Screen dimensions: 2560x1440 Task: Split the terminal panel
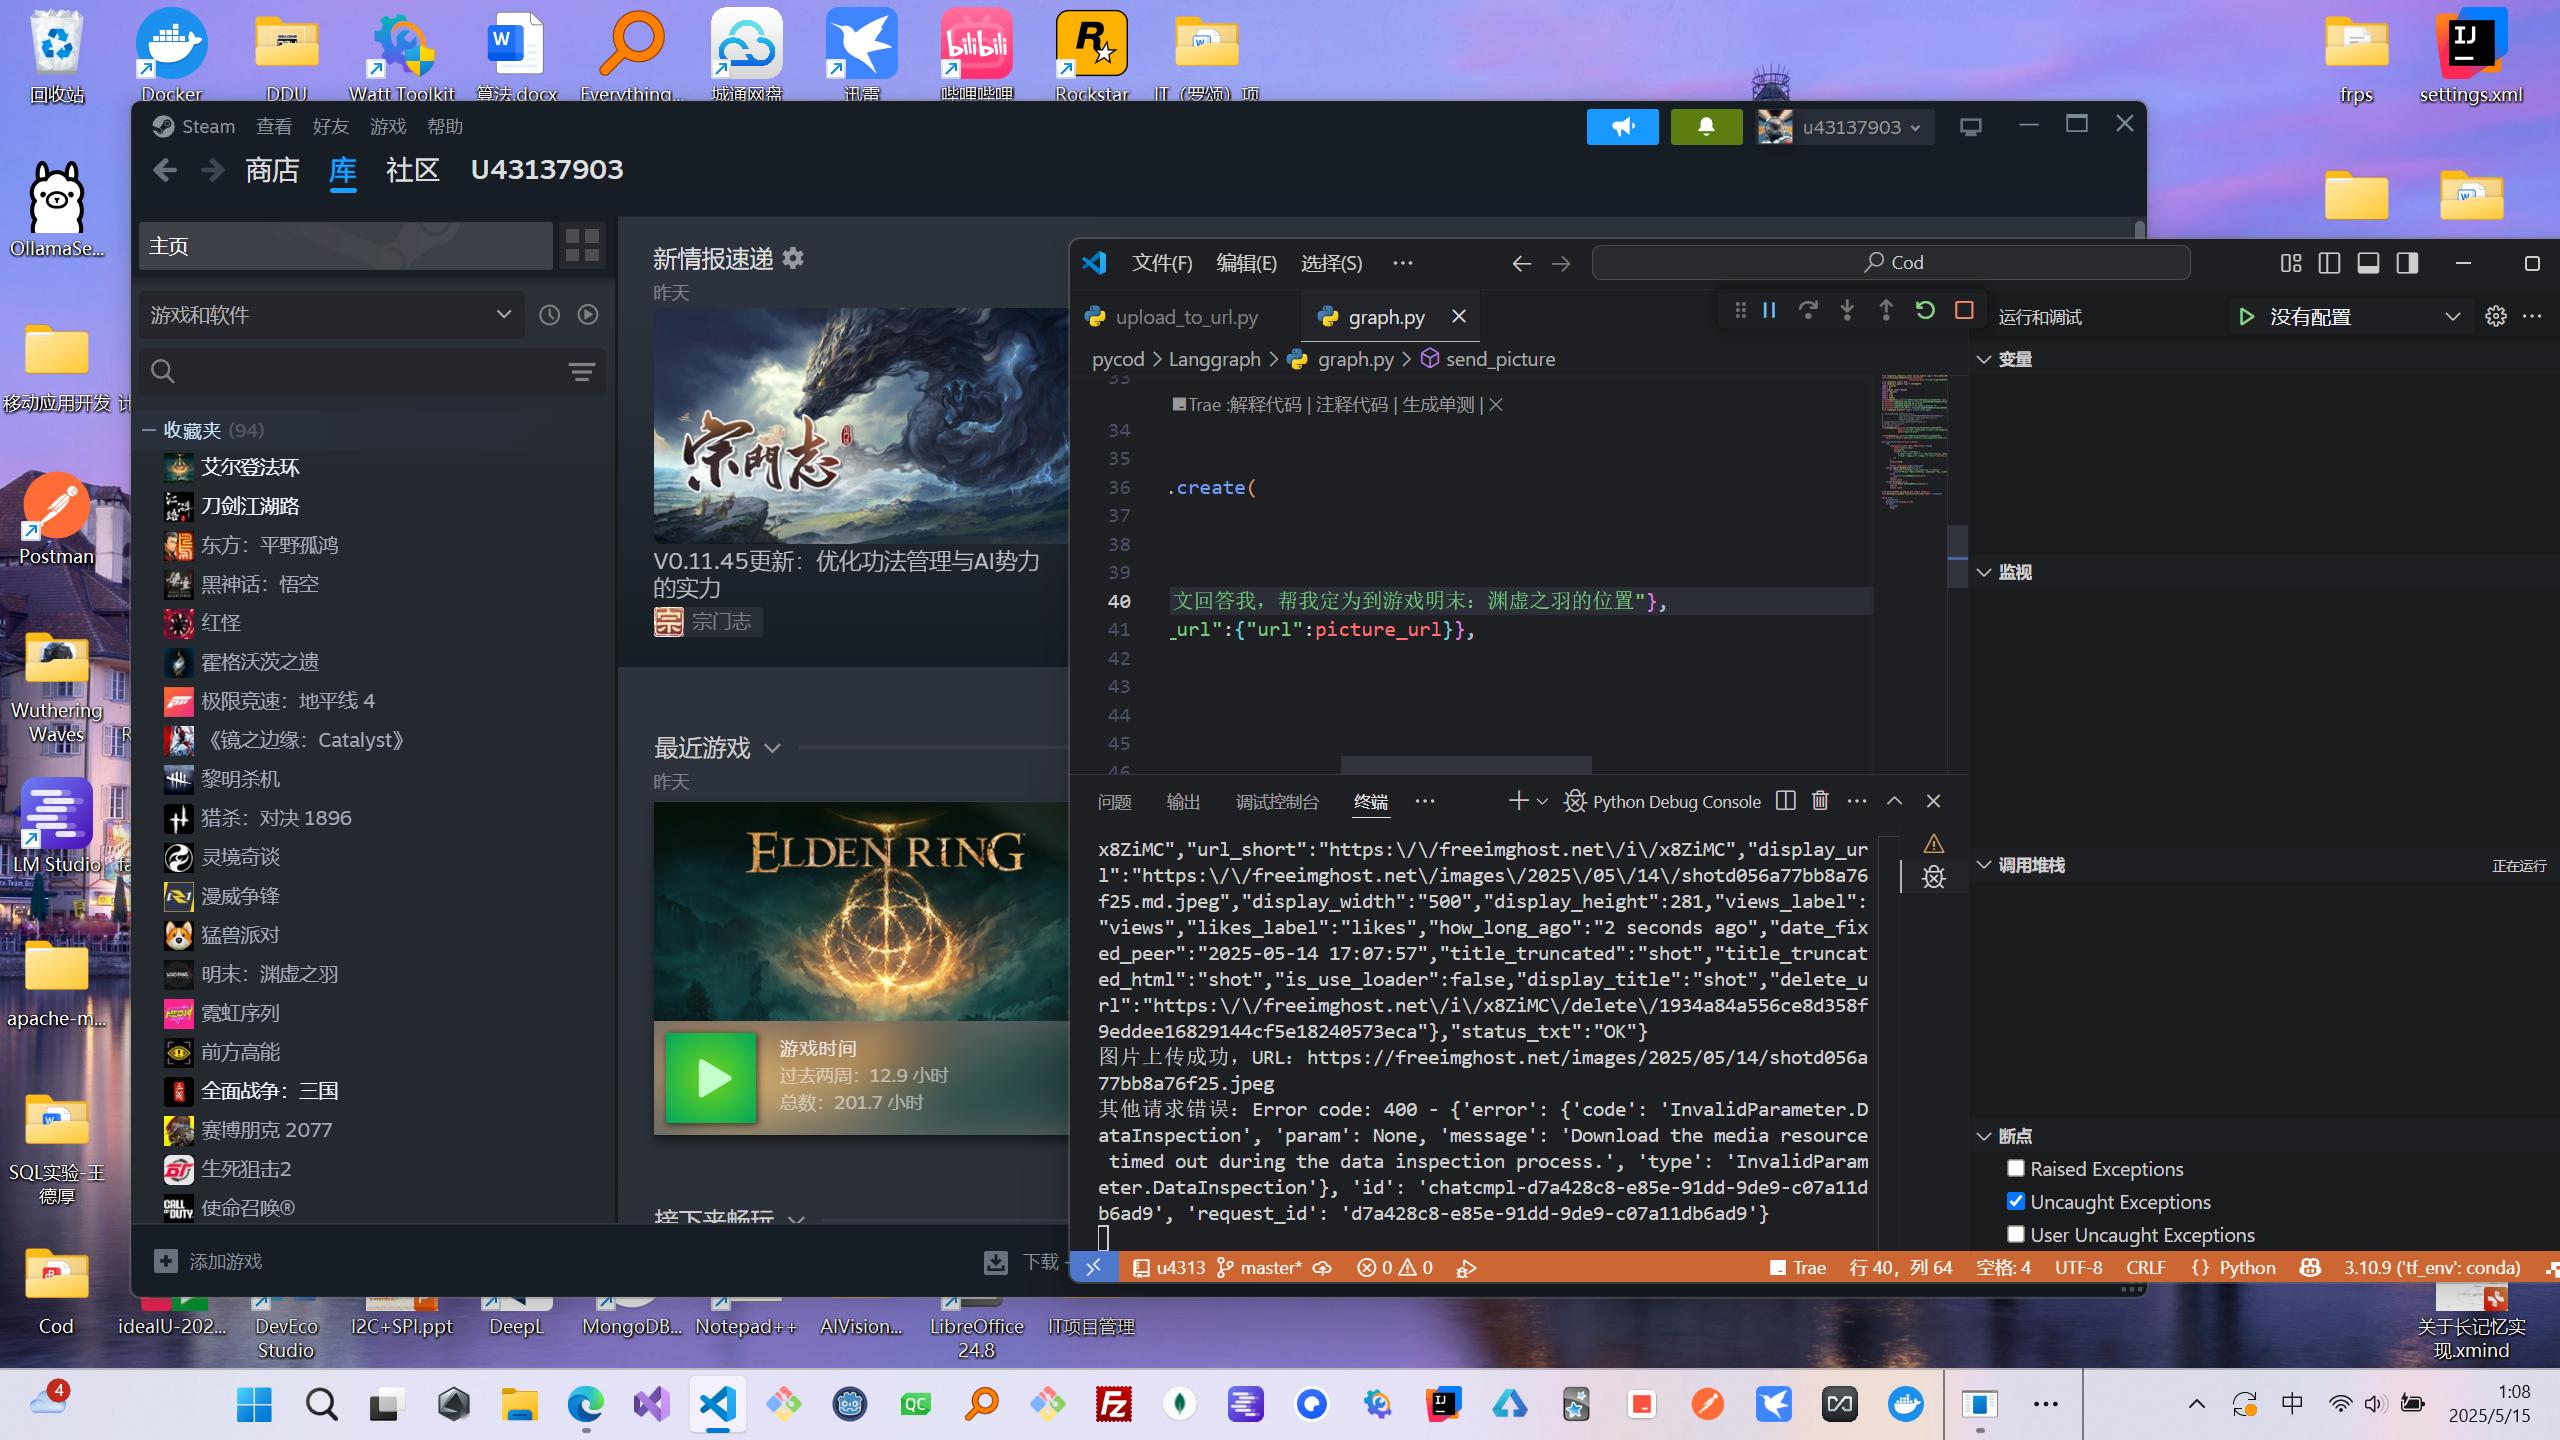pos(1786,801)
